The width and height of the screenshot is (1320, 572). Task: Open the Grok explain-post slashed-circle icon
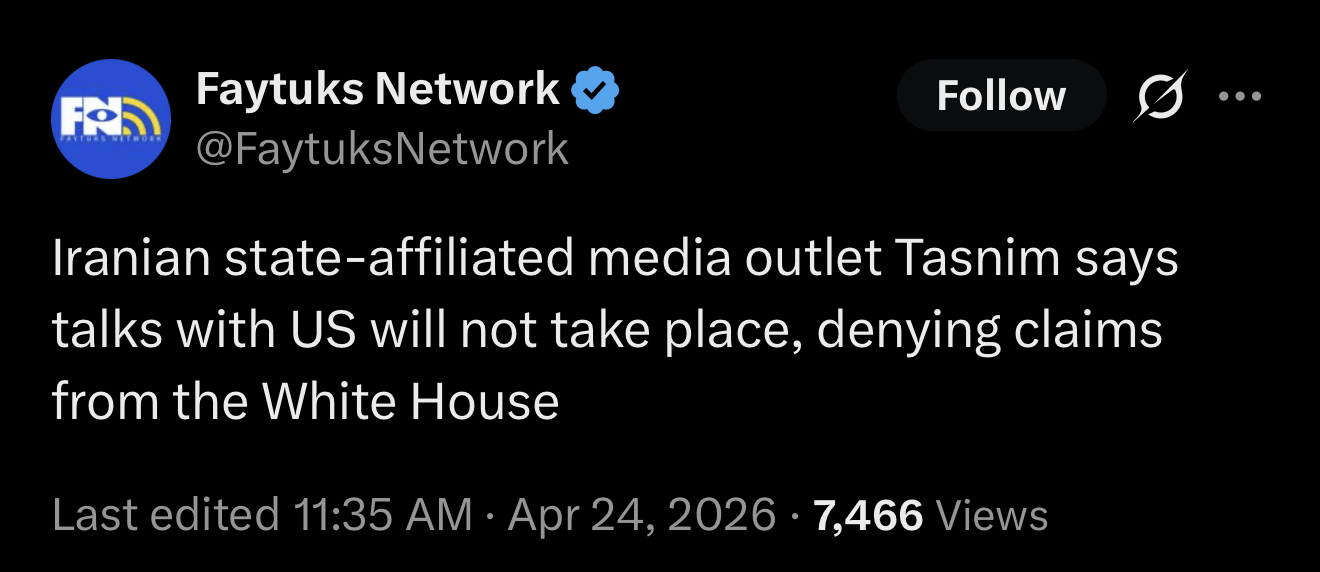click(x=1160, y=95)
